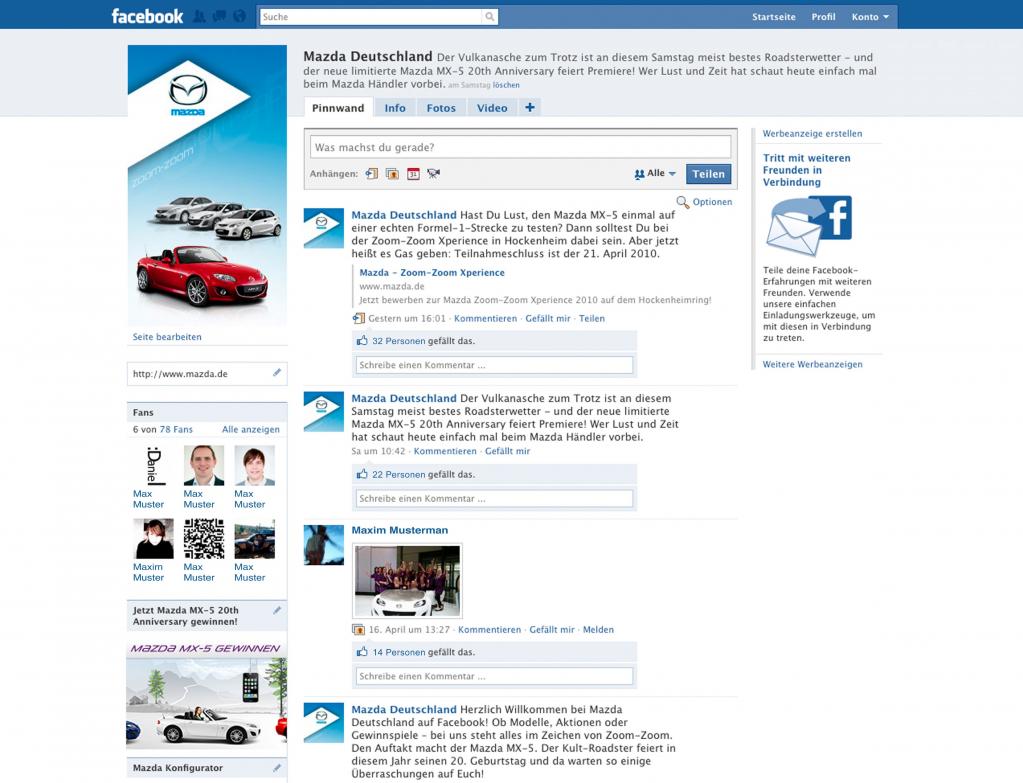
Task: Open Mazda - Zoom-Zoom Xperience link
Action: (x=432, y=273)
